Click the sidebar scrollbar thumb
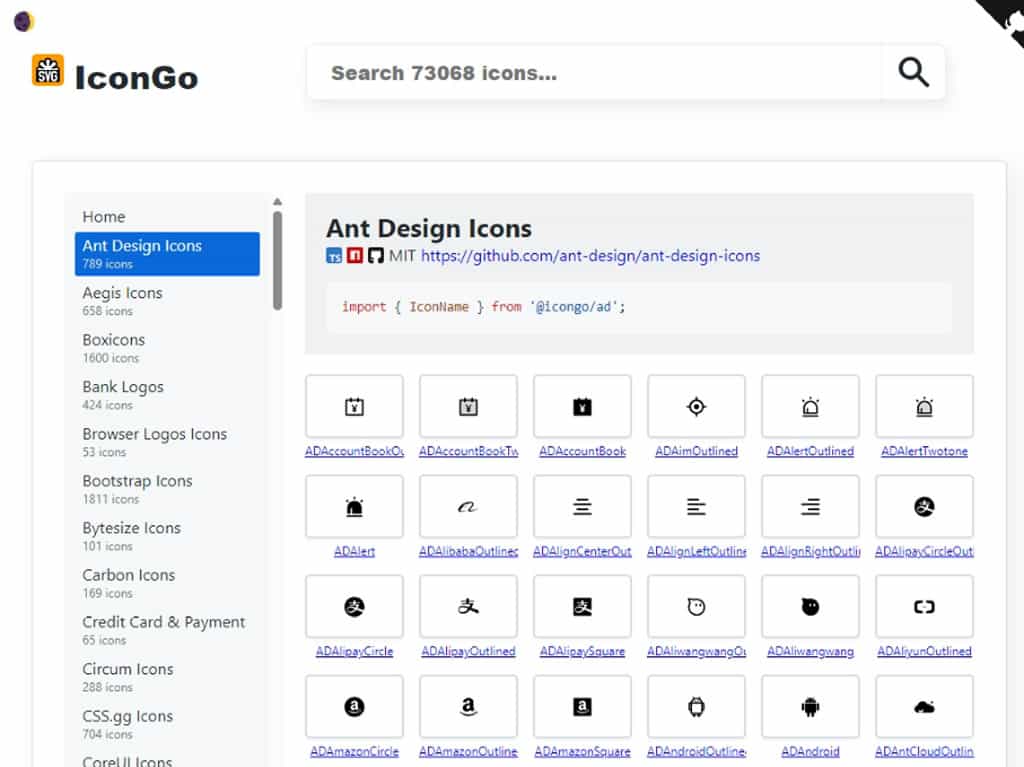The width and height of the screenshot is (1024, 767). click(278, 260)
